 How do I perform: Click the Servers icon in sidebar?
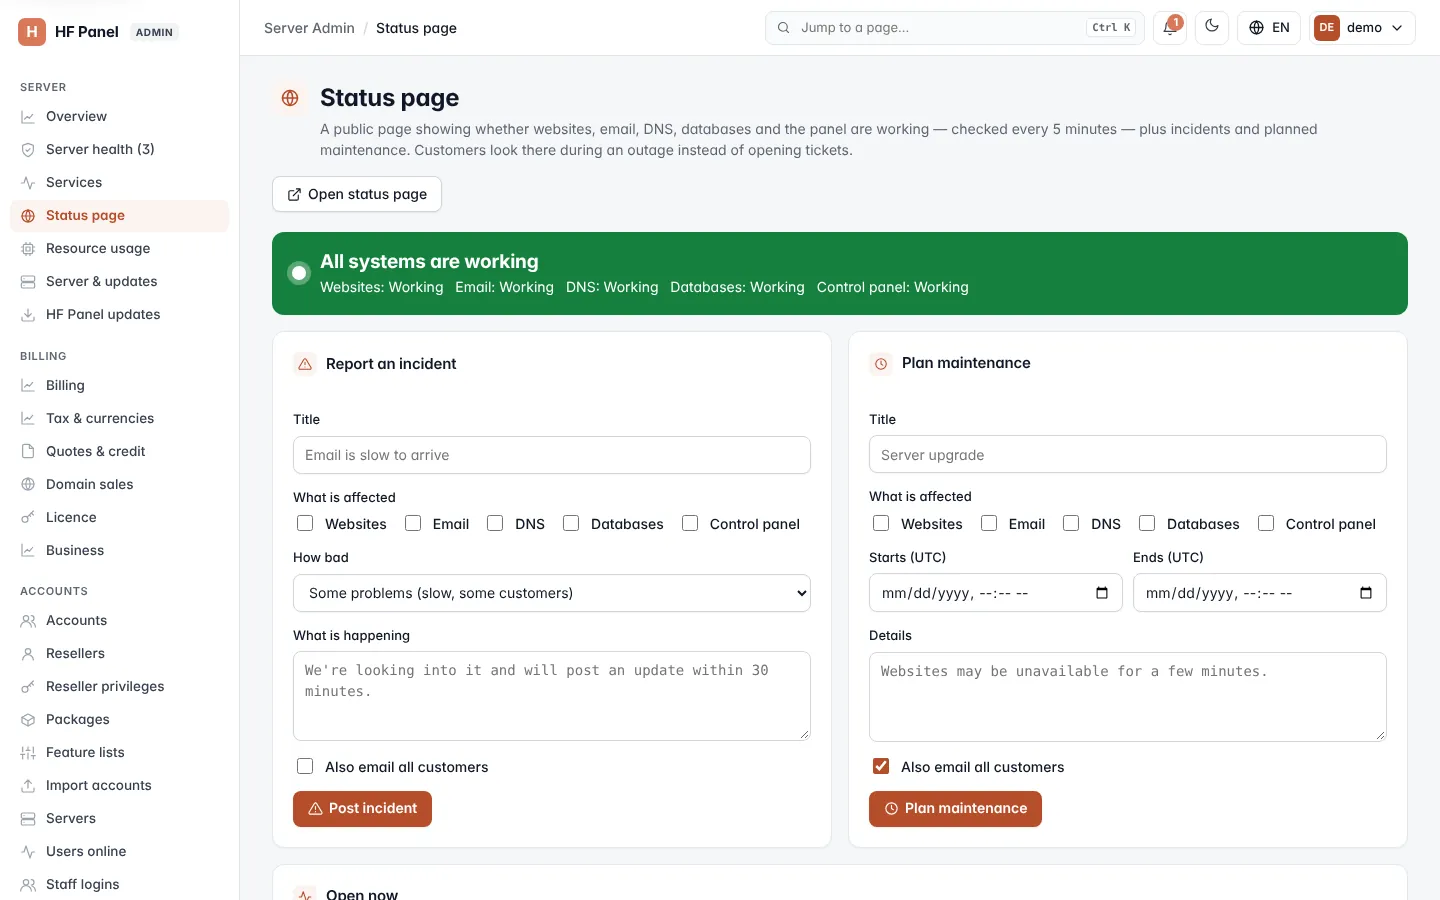(28, 819)
